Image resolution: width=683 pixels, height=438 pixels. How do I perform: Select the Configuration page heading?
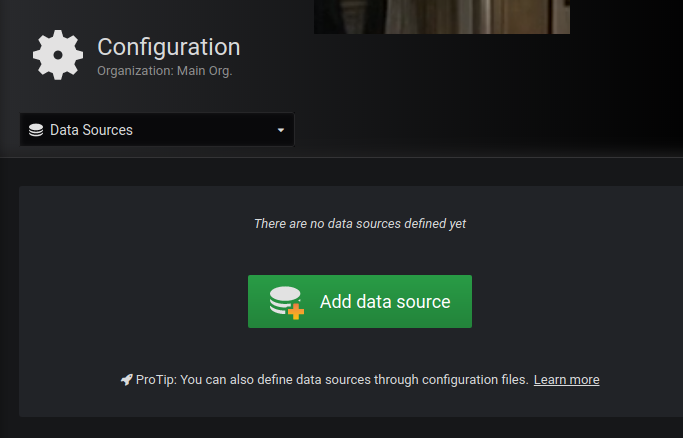pyautogui.click(x=169, y=47)
